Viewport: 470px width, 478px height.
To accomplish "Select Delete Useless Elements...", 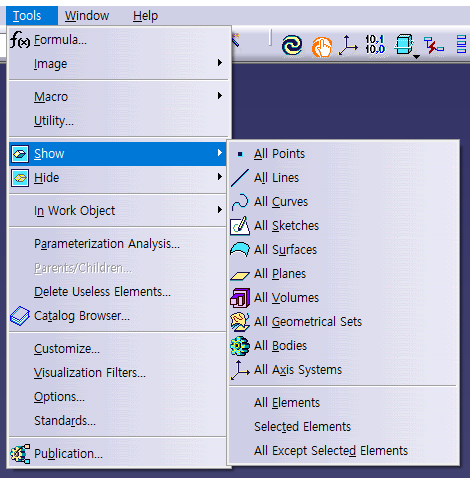I will point(119,292).
